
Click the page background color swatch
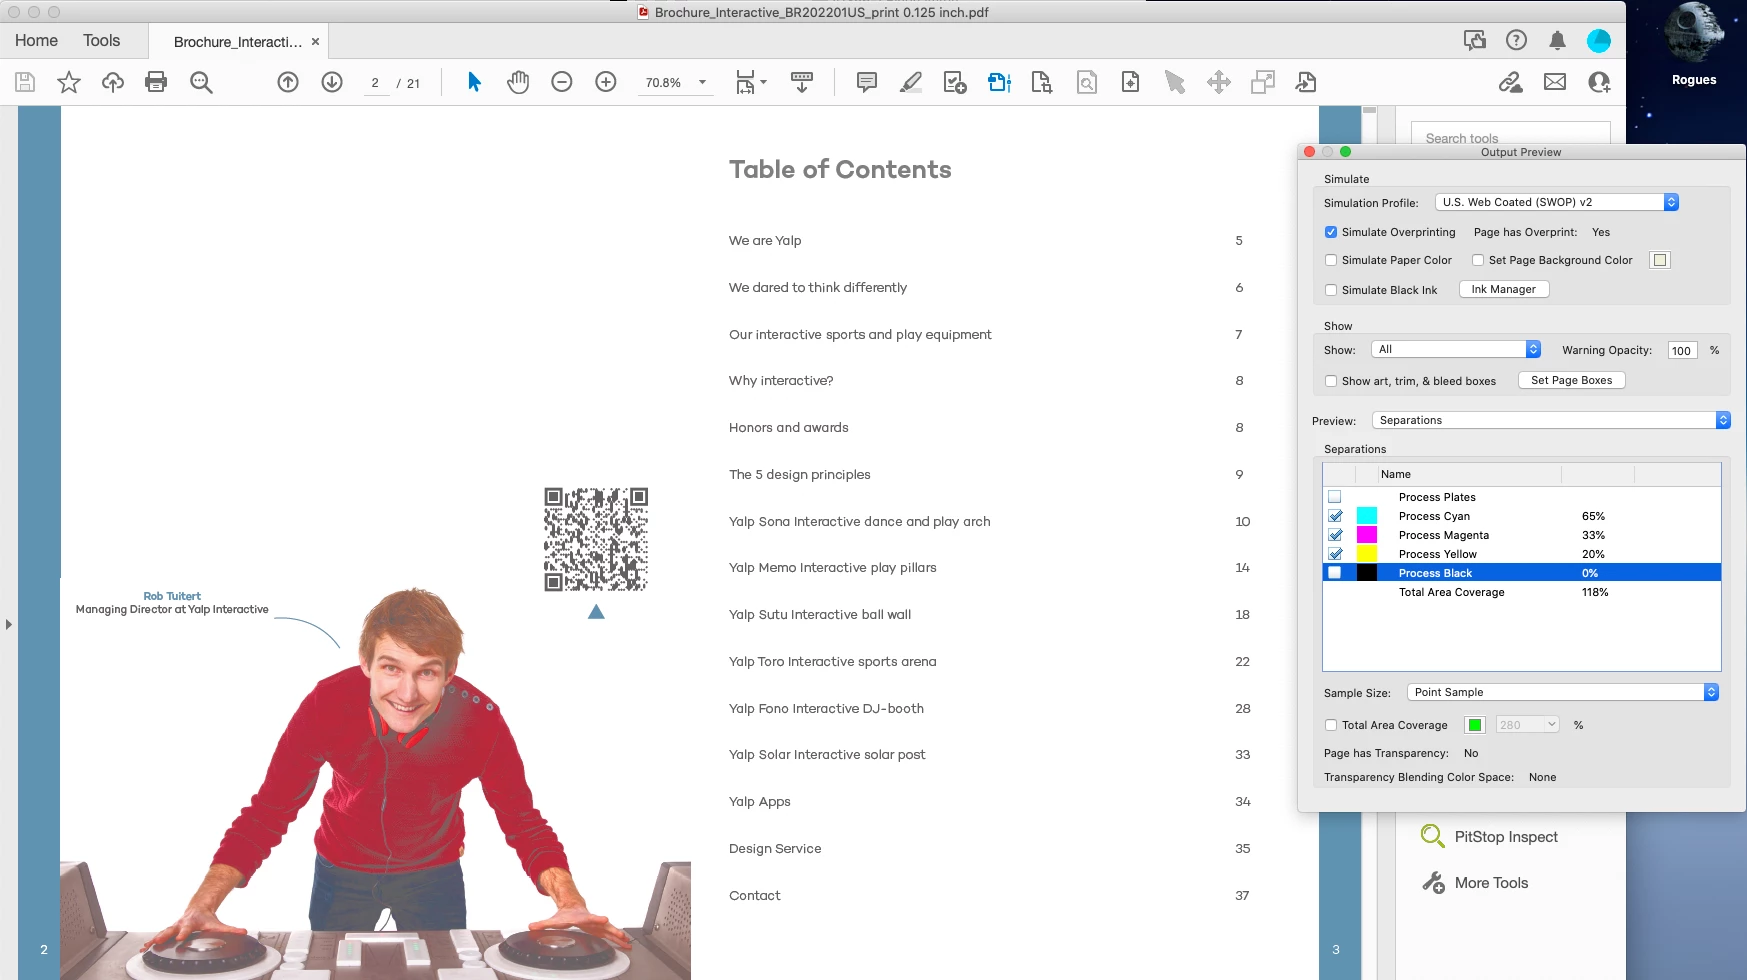1660,260
